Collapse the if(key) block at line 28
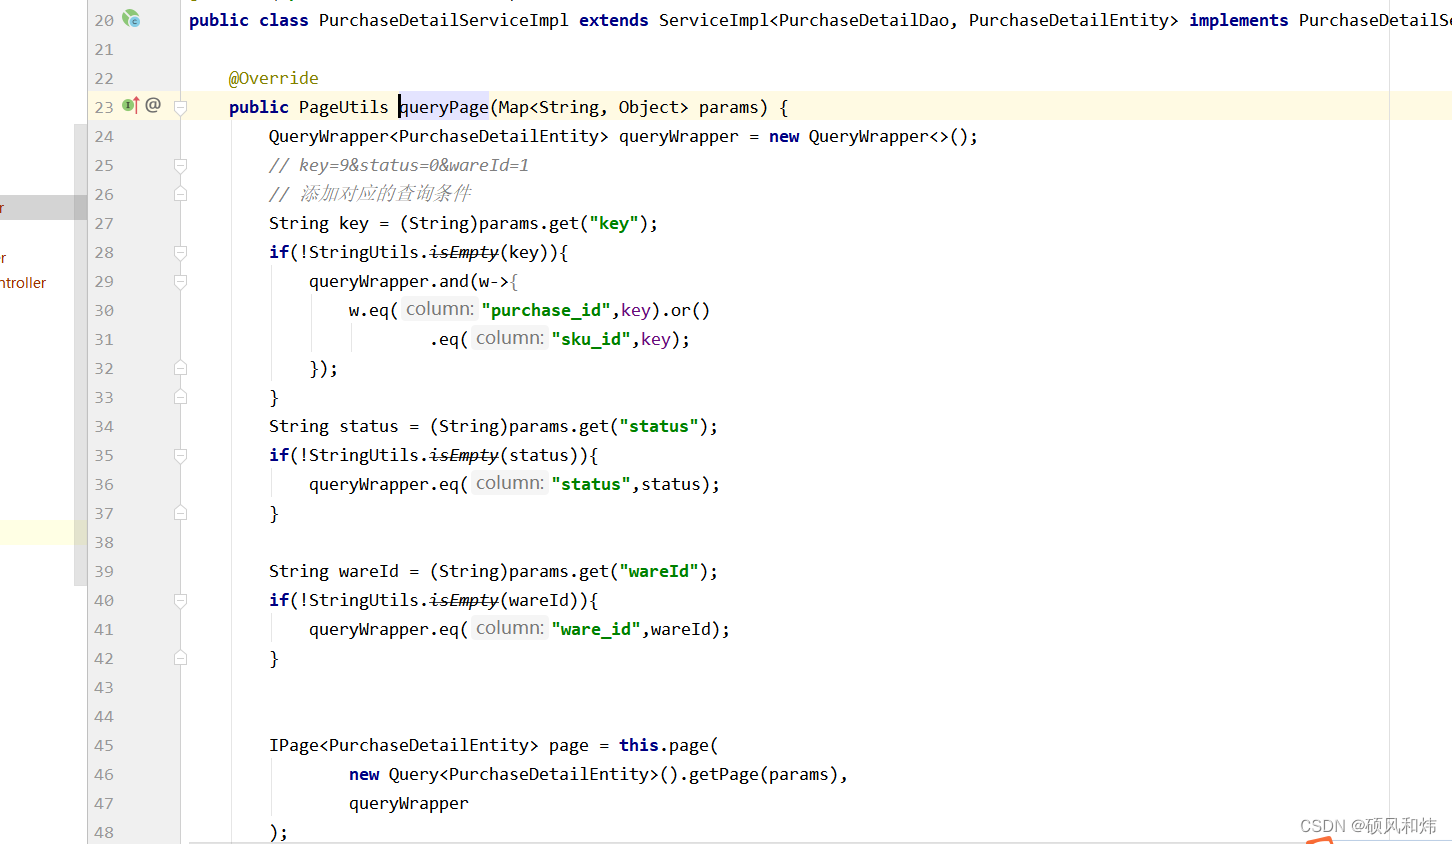The height and width of the screenshot is (844, 1452). 180,252
